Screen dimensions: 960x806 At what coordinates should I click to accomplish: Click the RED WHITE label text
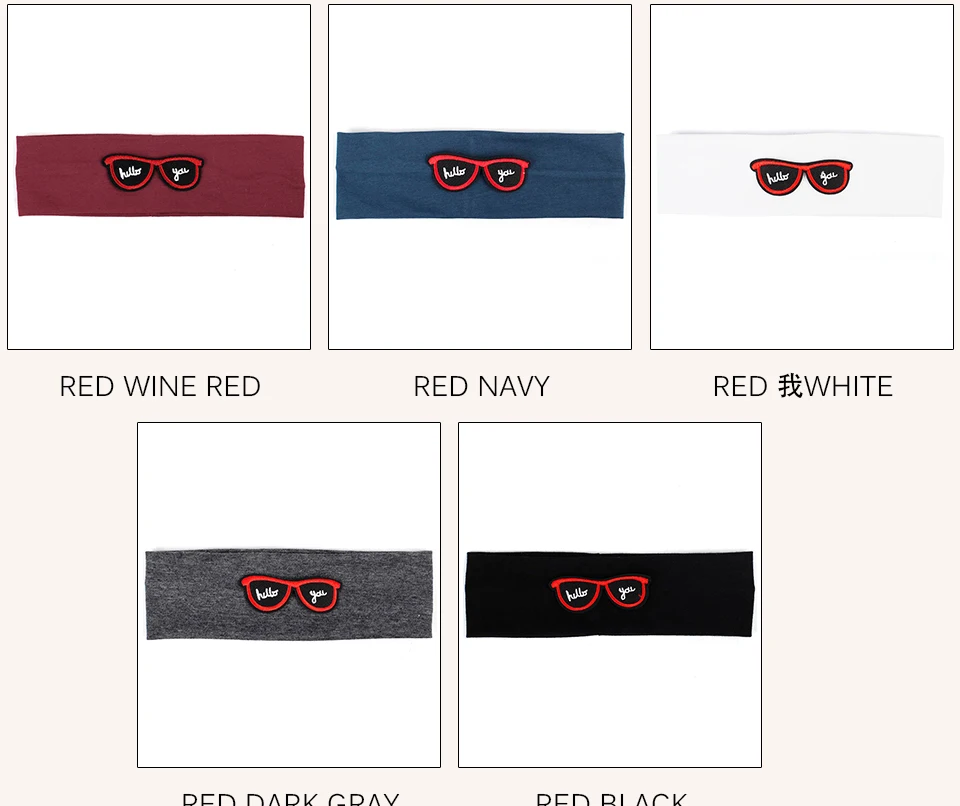(x=803, y=386)
